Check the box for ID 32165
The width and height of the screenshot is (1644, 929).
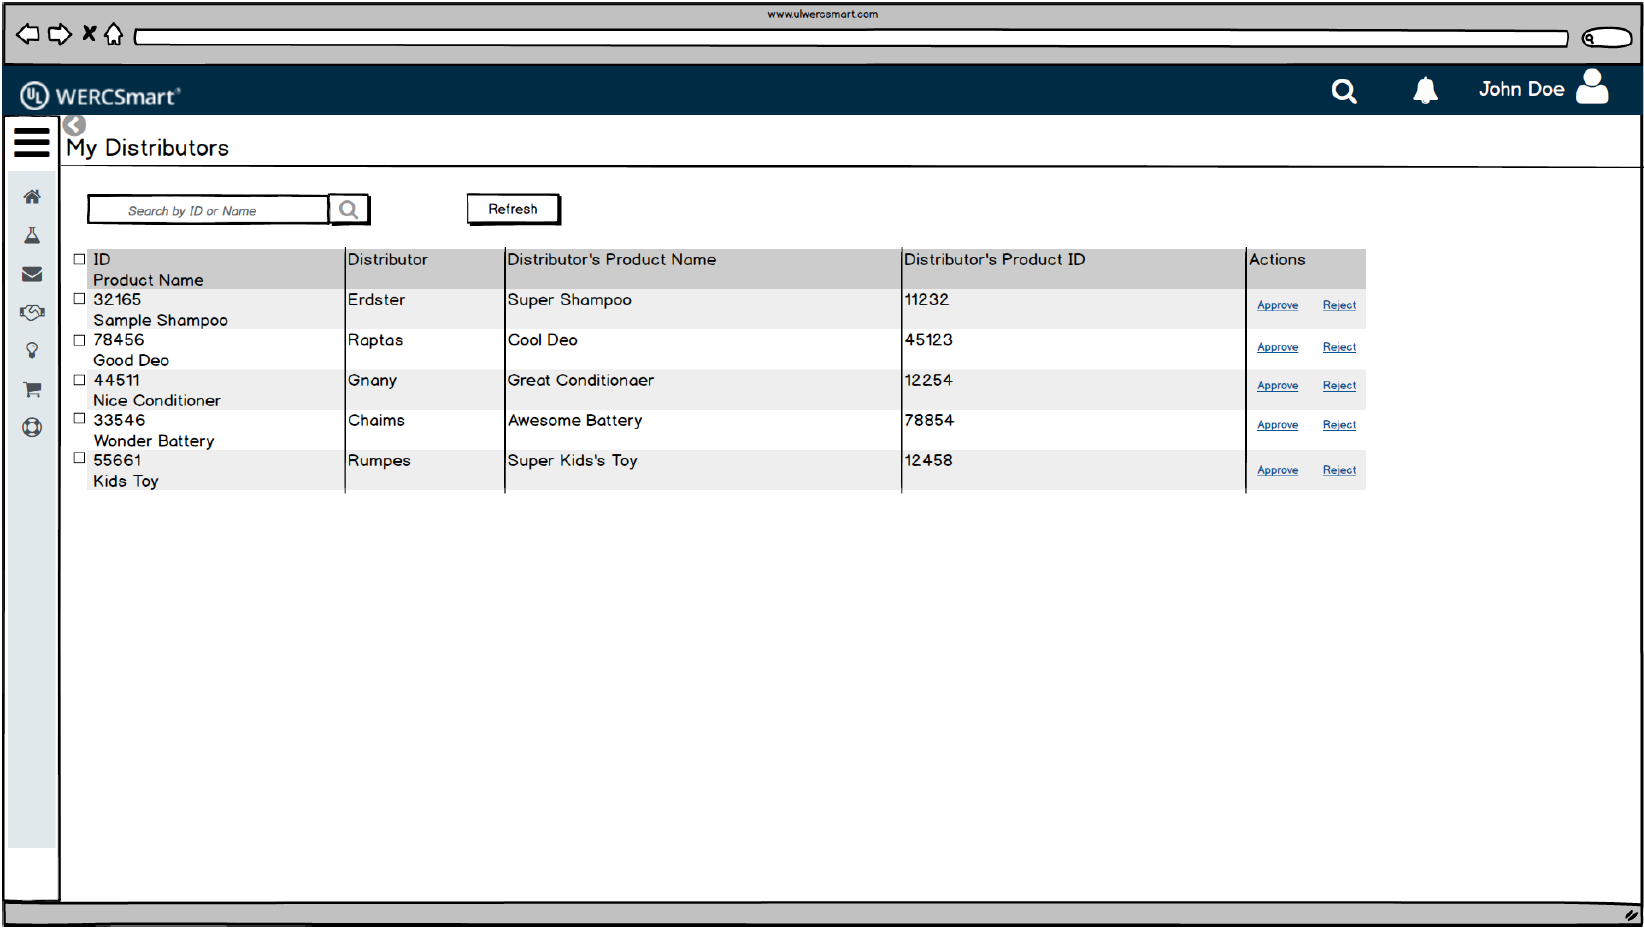(x=80, y=299)
